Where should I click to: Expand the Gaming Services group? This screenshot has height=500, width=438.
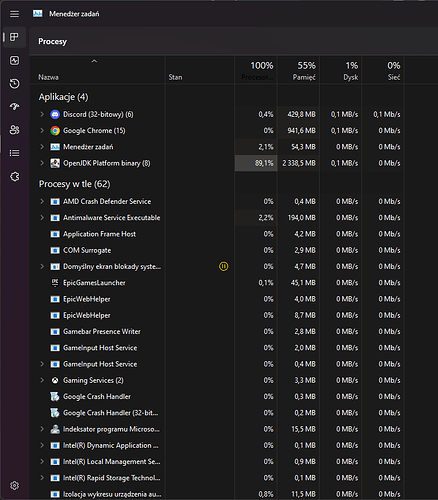[x=42, y=380]
